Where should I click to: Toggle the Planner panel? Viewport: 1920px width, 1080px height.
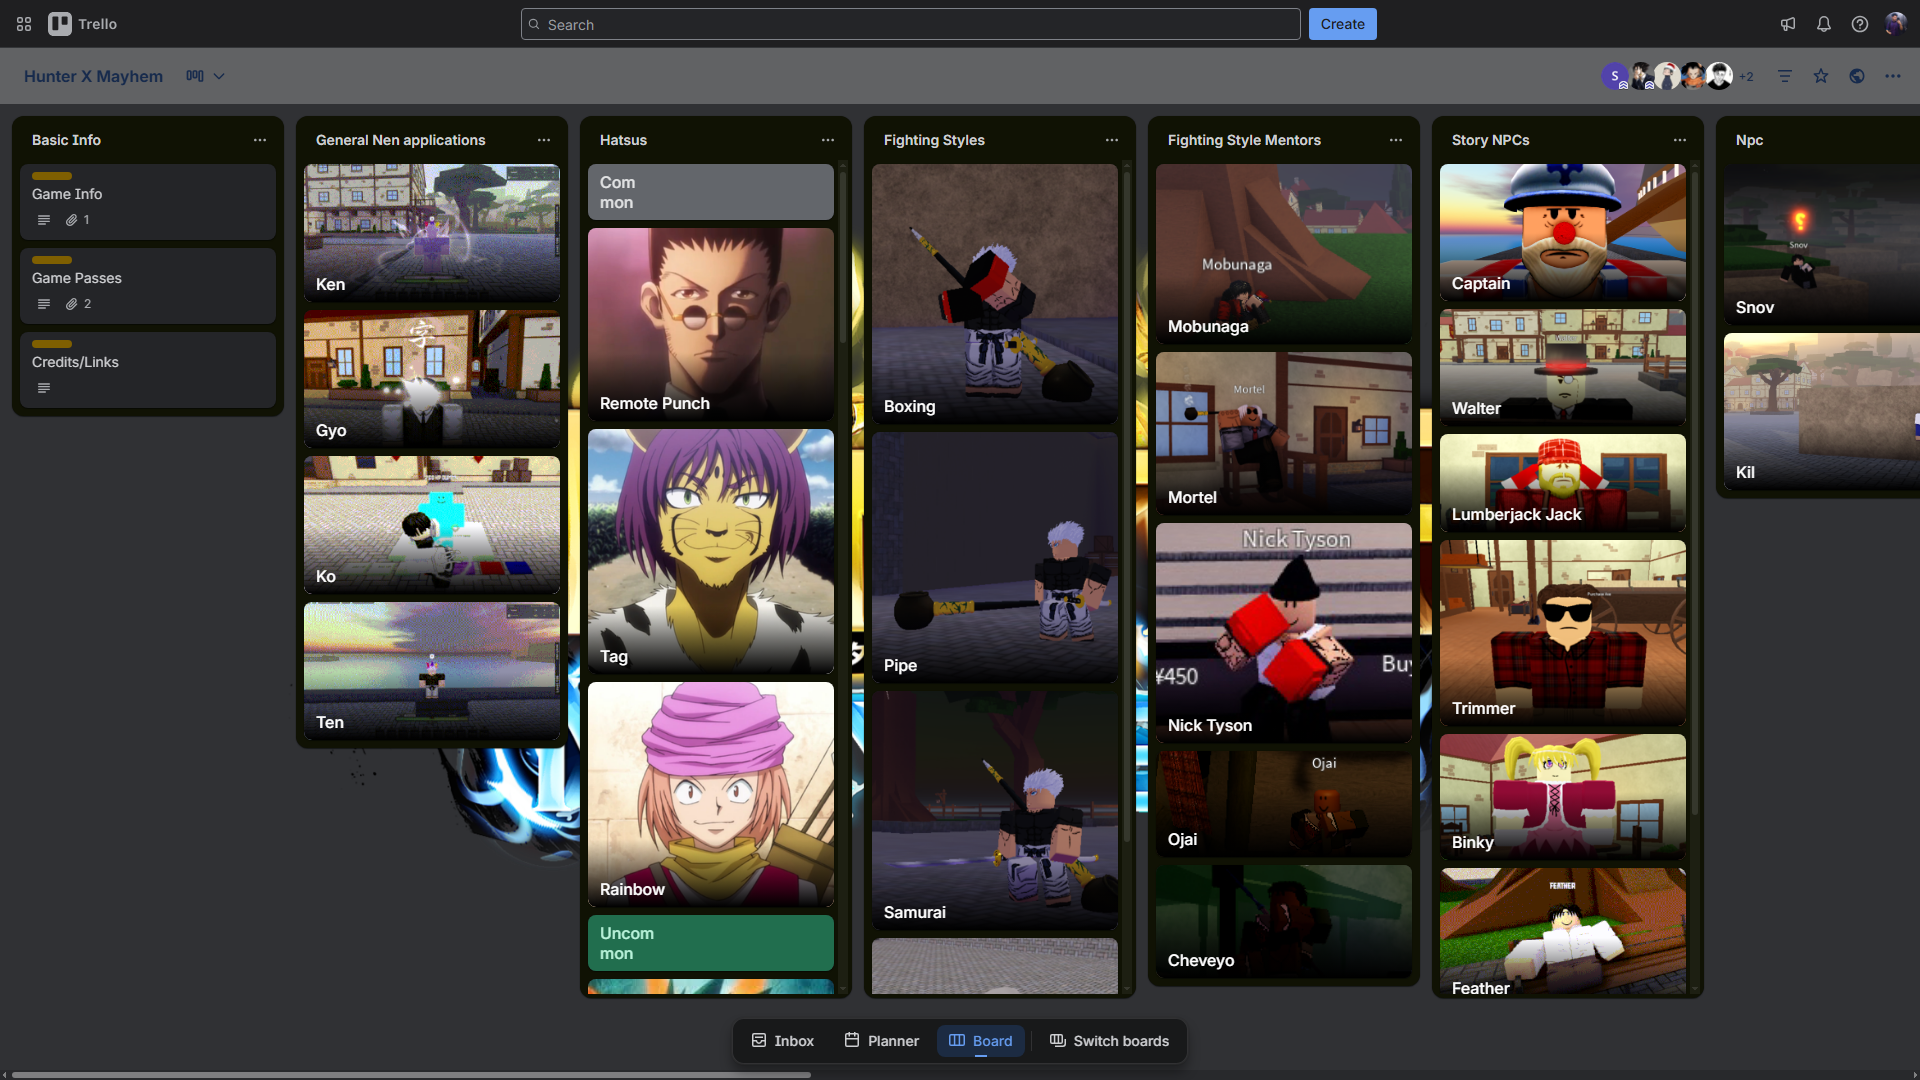[x=881, y=1041]
